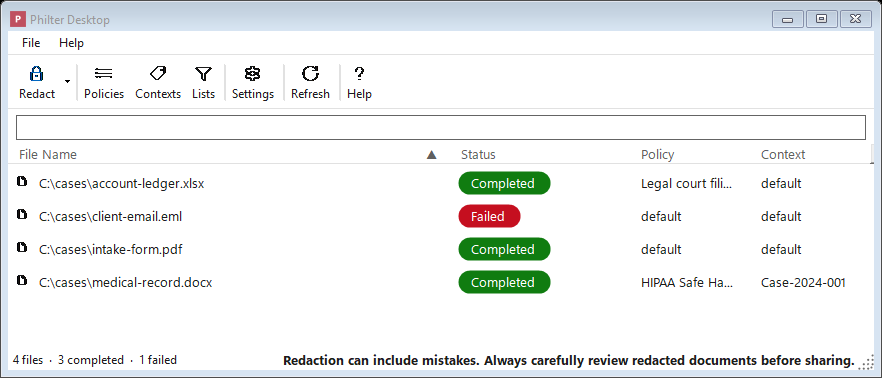This screenshot has height=378, width=882.
Task: Click the Redact lock icon
Action: (x=37, y=74)
